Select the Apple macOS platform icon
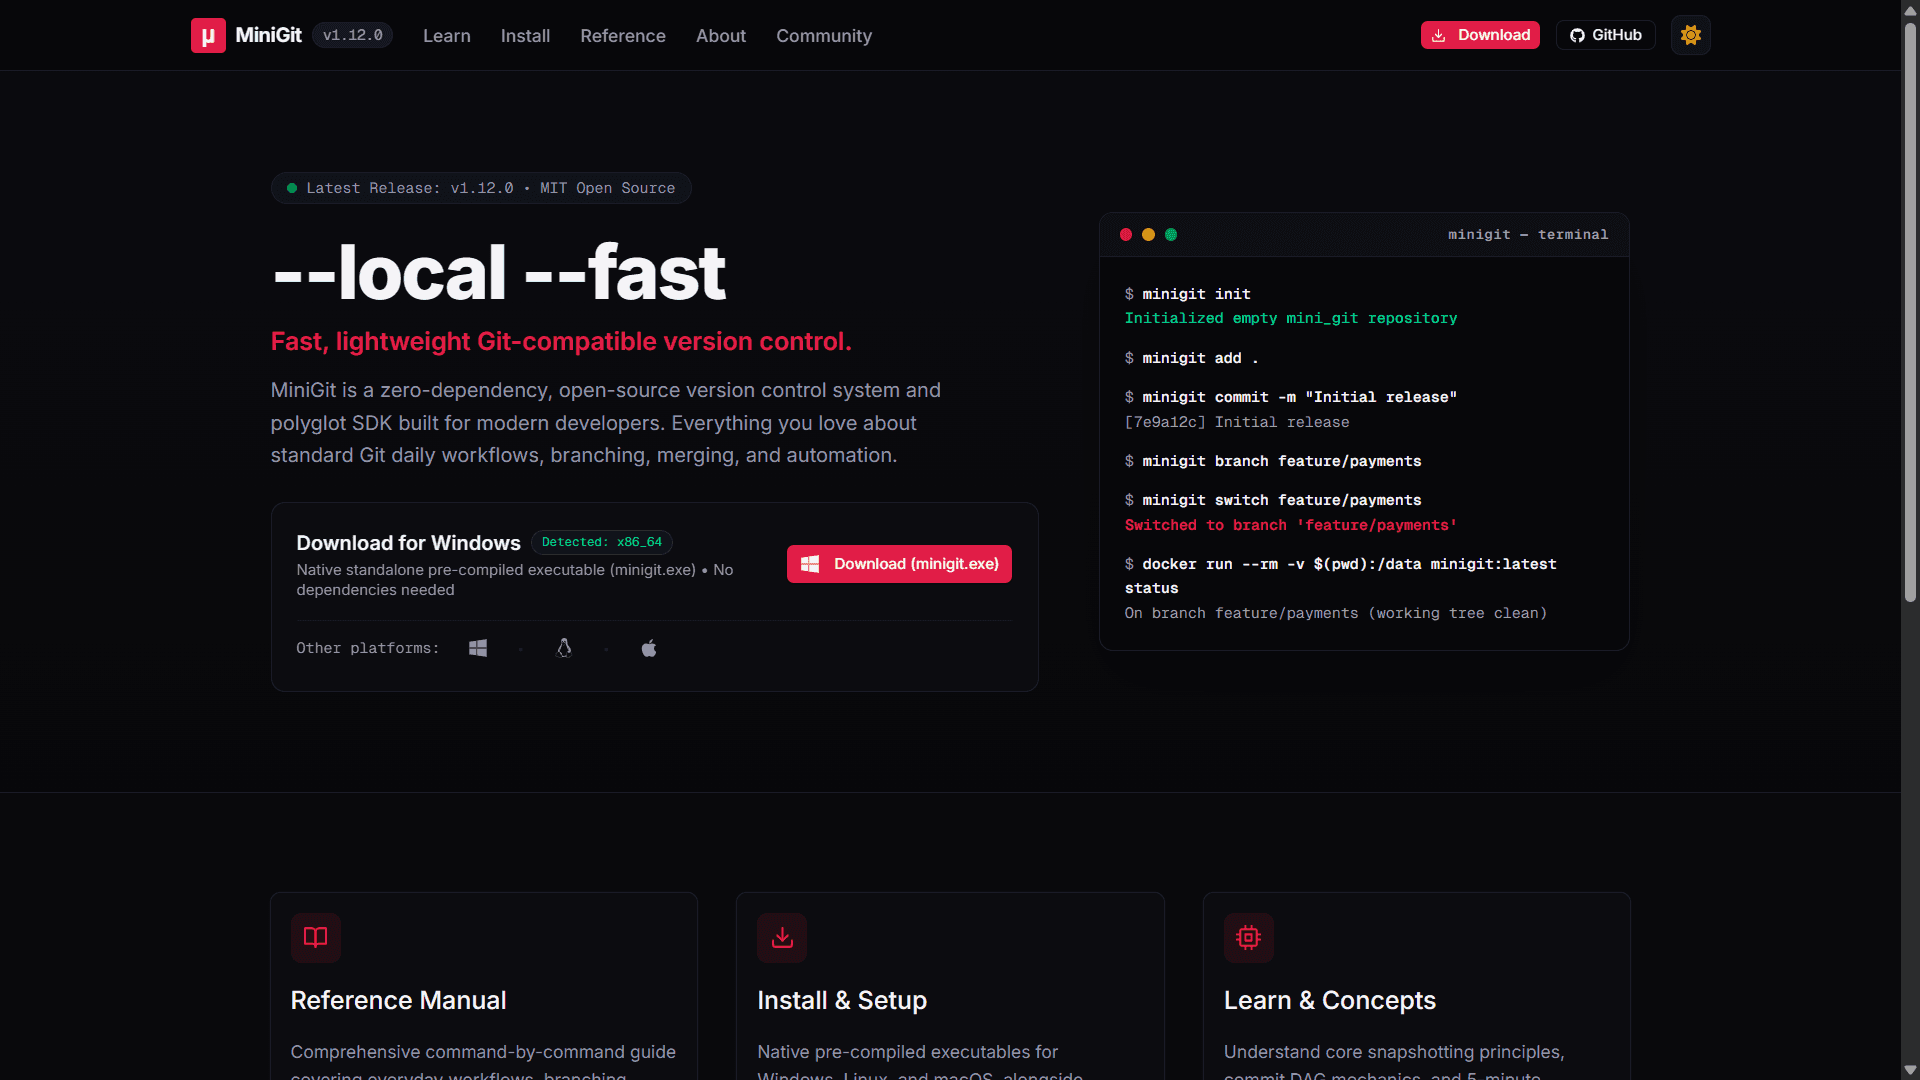The image size is (1920, 1080). [x=649, y=648]
